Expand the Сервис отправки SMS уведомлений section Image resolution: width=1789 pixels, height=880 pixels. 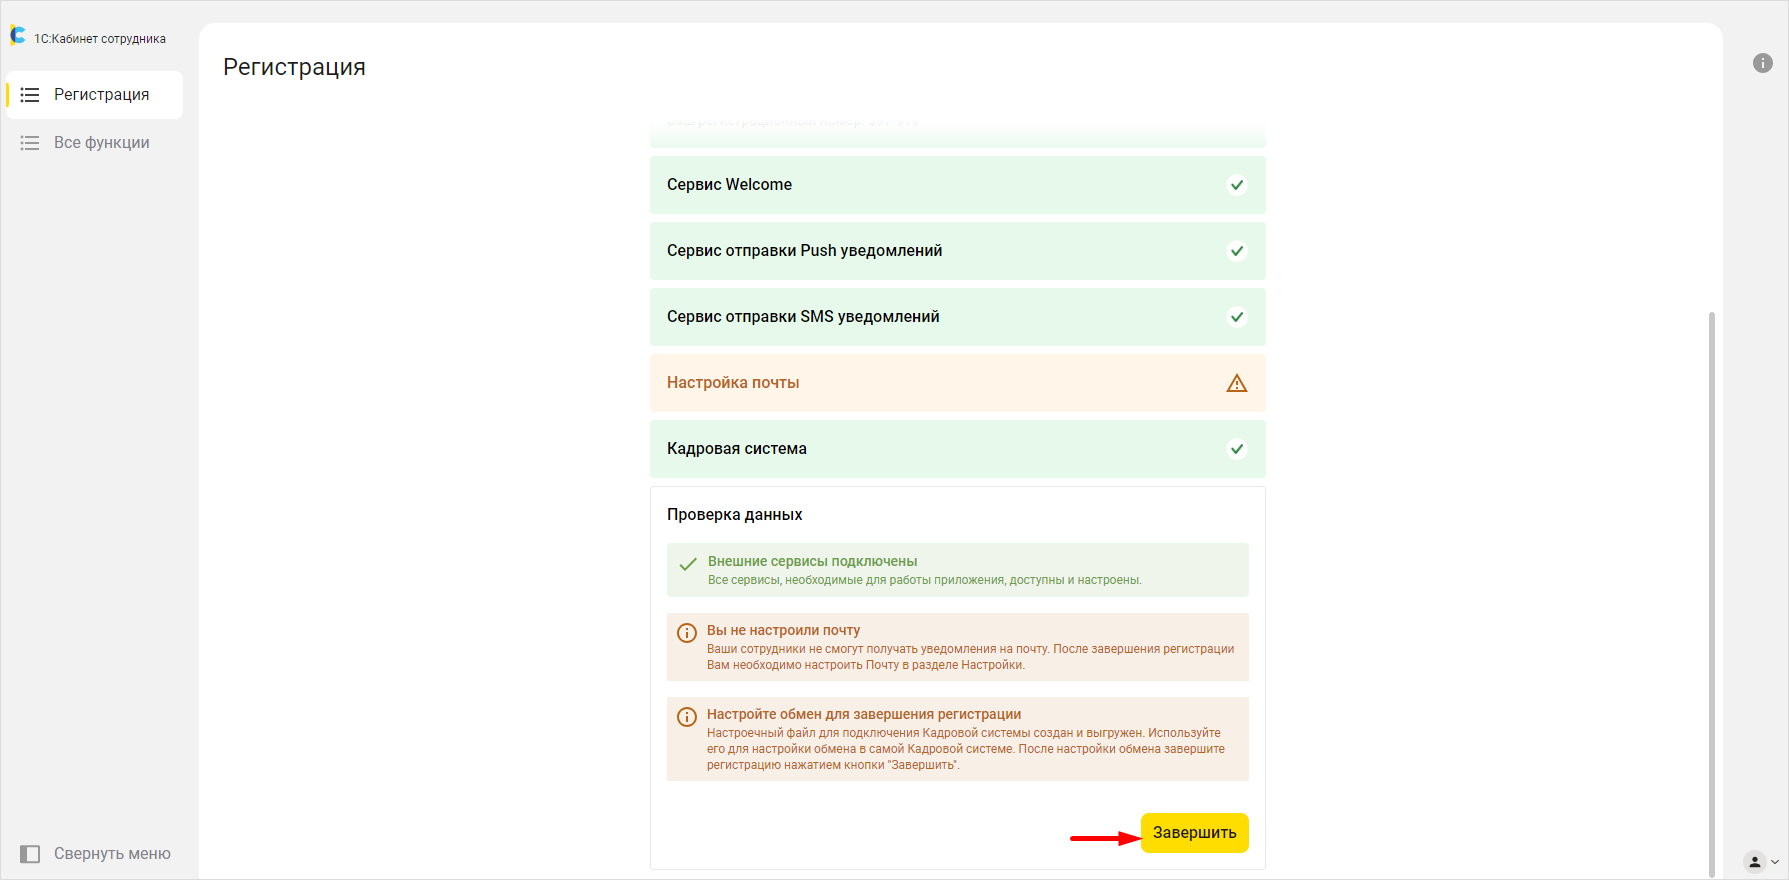click(x=958, y=317)
